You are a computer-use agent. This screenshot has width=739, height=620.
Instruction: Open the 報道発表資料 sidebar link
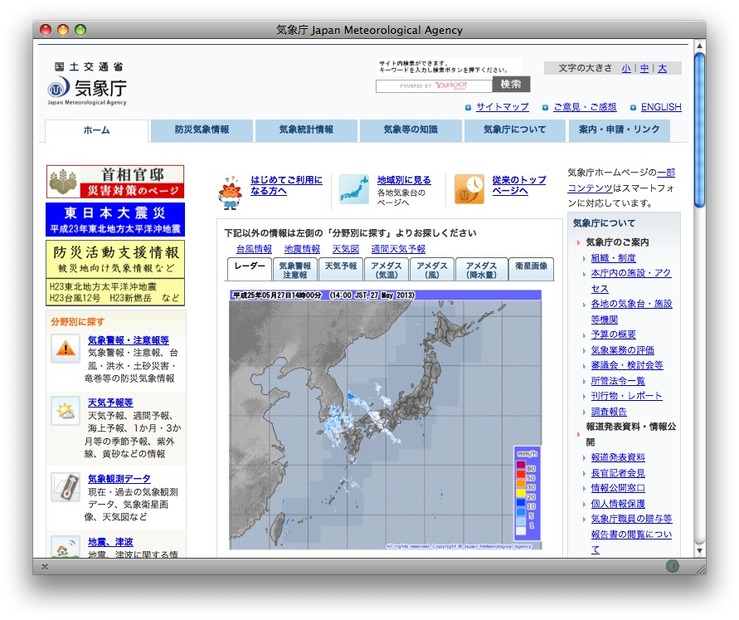[618, 457]
